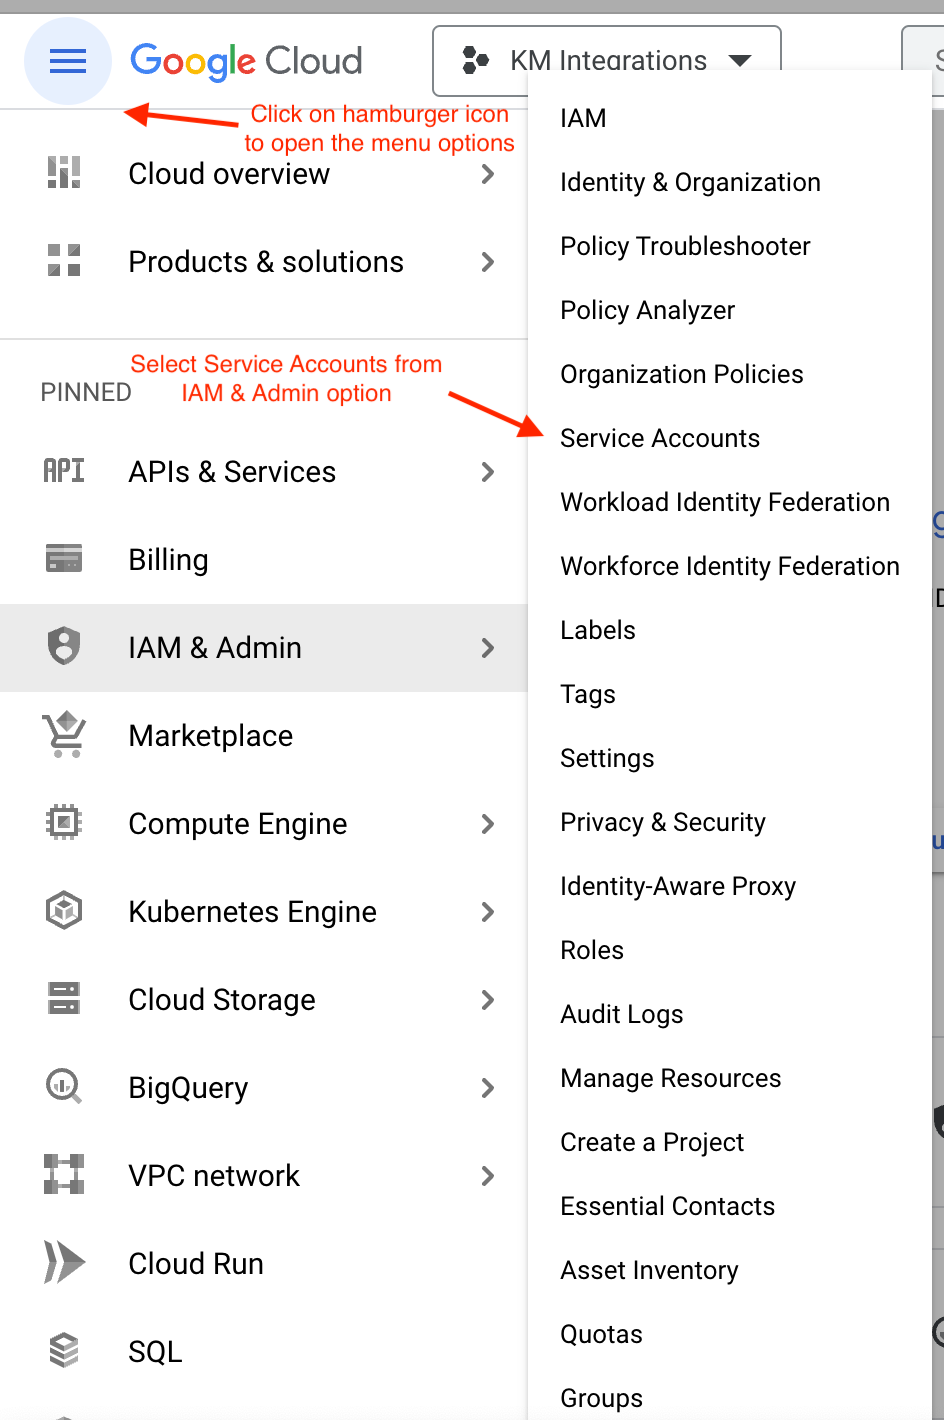Expand the Products & solutions chevron

click(x=488, y=262)
